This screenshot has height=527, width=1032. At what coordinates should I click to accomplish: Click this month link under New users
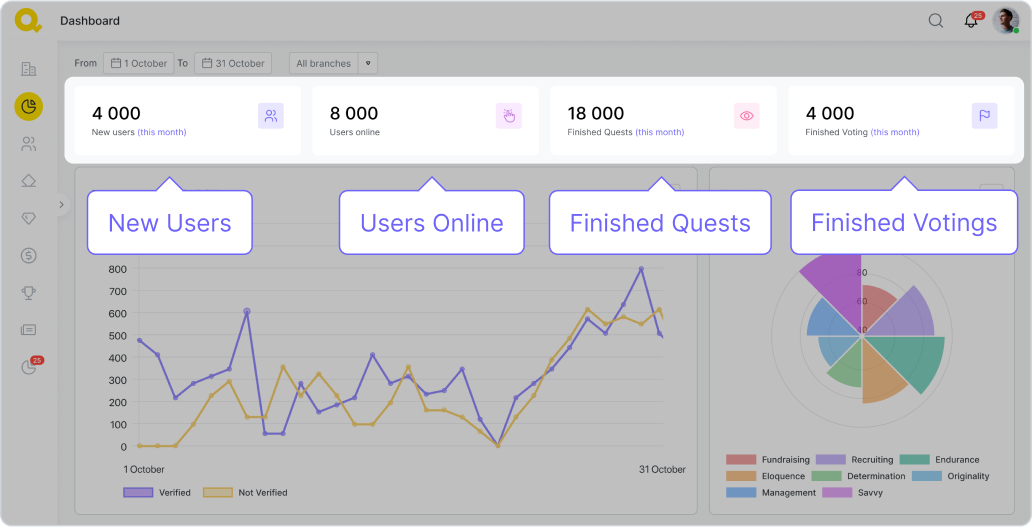(x=162, y=132)
